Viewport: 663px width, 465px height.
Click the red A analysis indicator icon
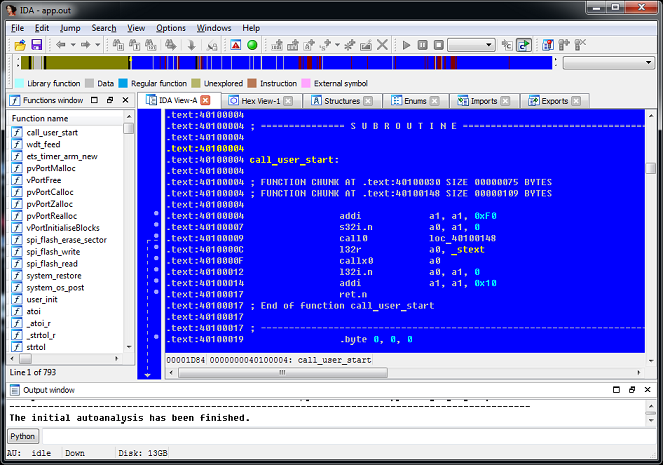(x=236, y=45)
